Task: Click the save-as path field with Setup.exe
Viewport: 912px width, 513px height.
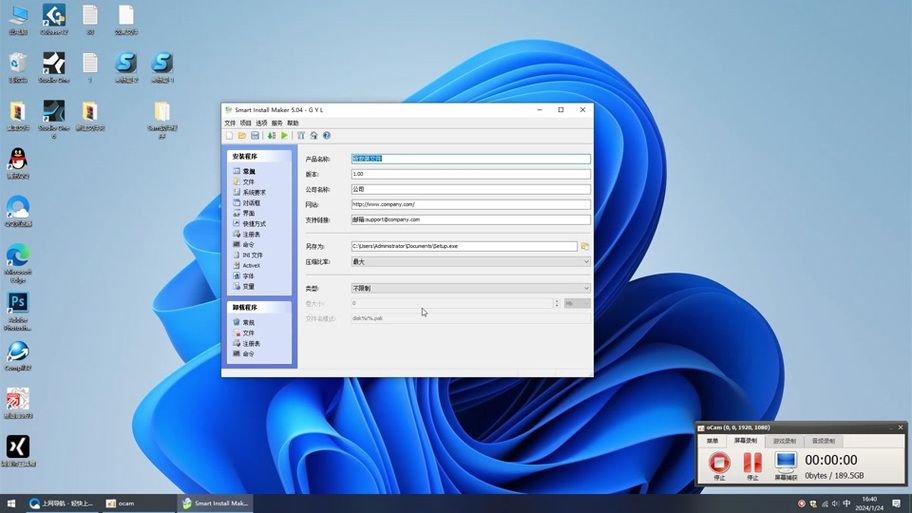Action: (464, 246)
